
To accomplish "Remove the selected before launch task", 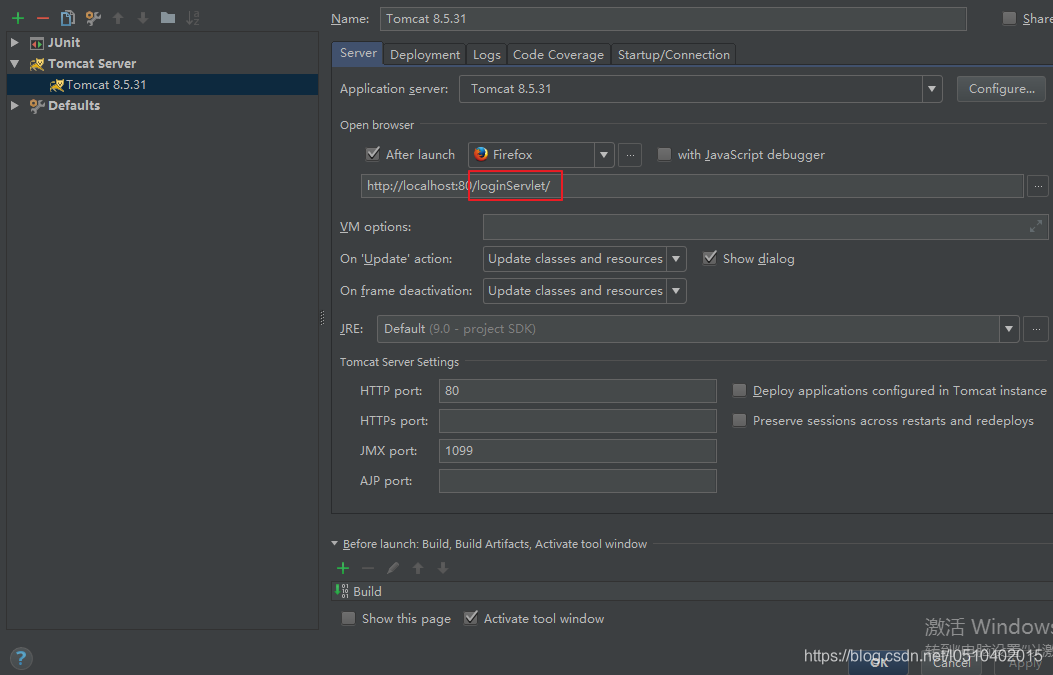I will pos(368,568).
